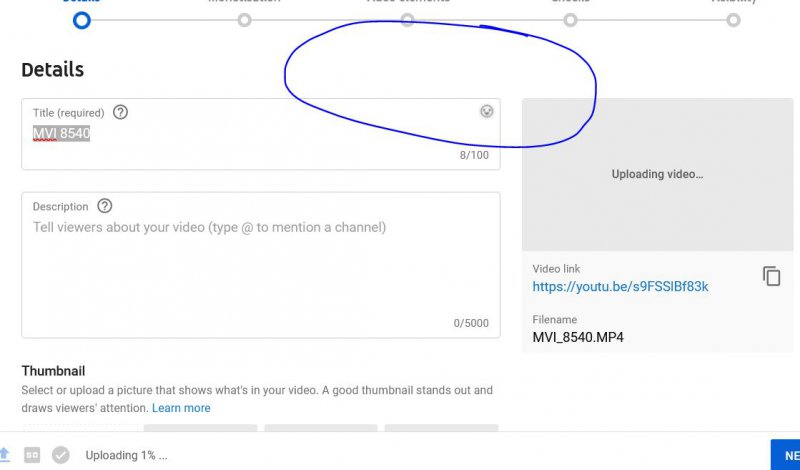Click the SD processing status icon

[32, 455]
